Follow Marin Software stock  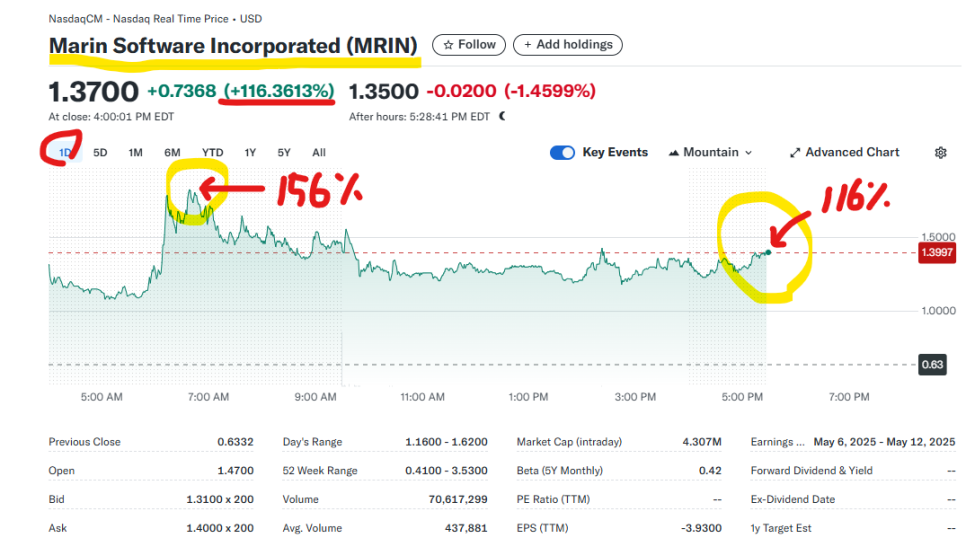tap(469, 45)
